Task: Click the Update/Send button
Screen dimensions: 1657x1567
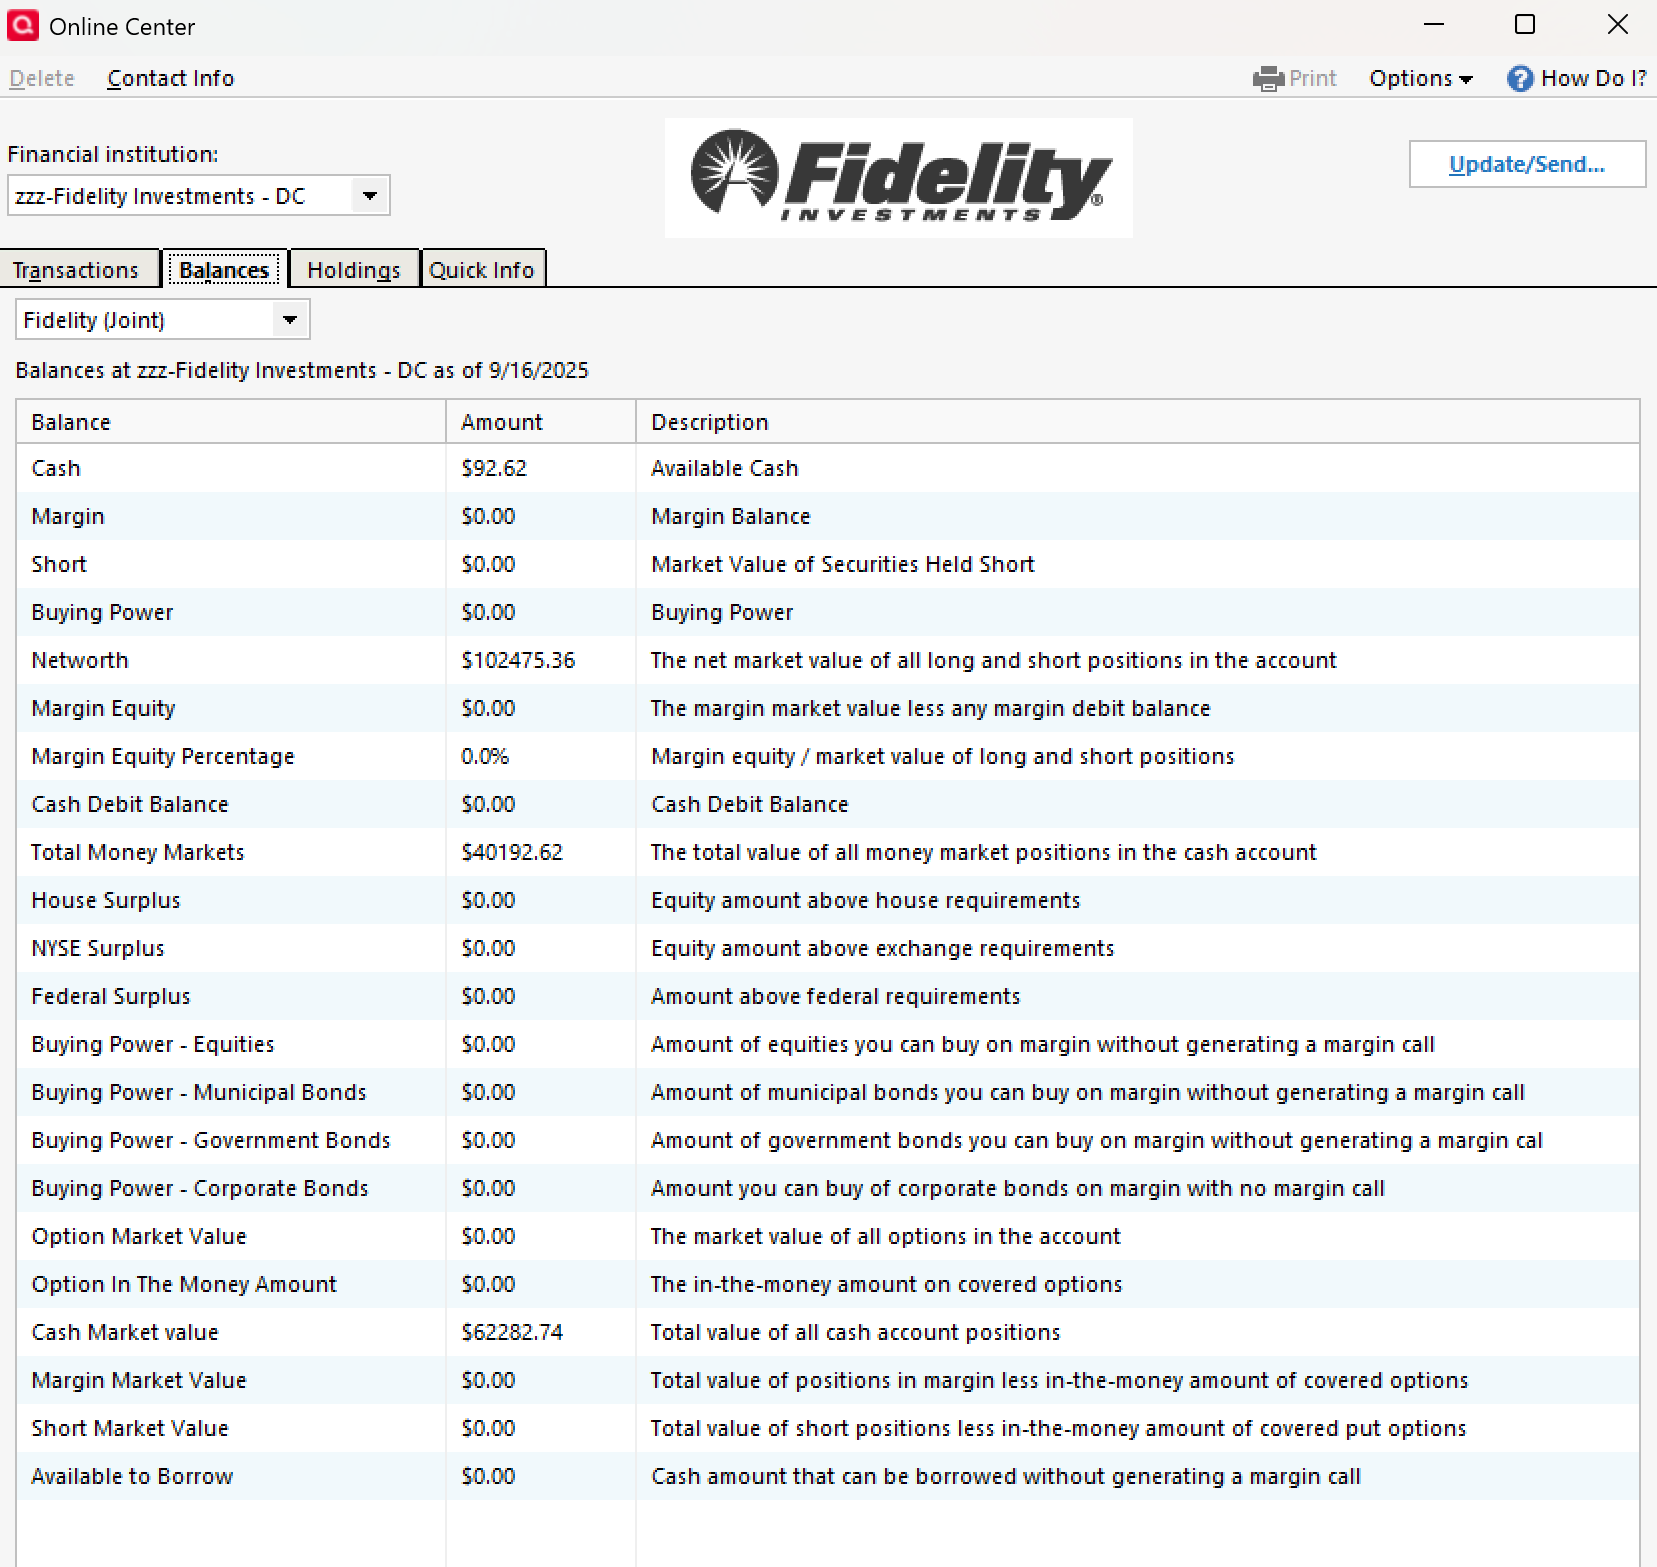Action: pos(1527,164)
